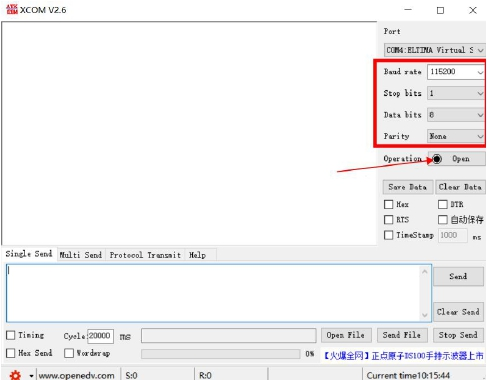Expand the Baud rate dropdown
The height and width of the screenshot is (380, 487).
pos(456,72)
